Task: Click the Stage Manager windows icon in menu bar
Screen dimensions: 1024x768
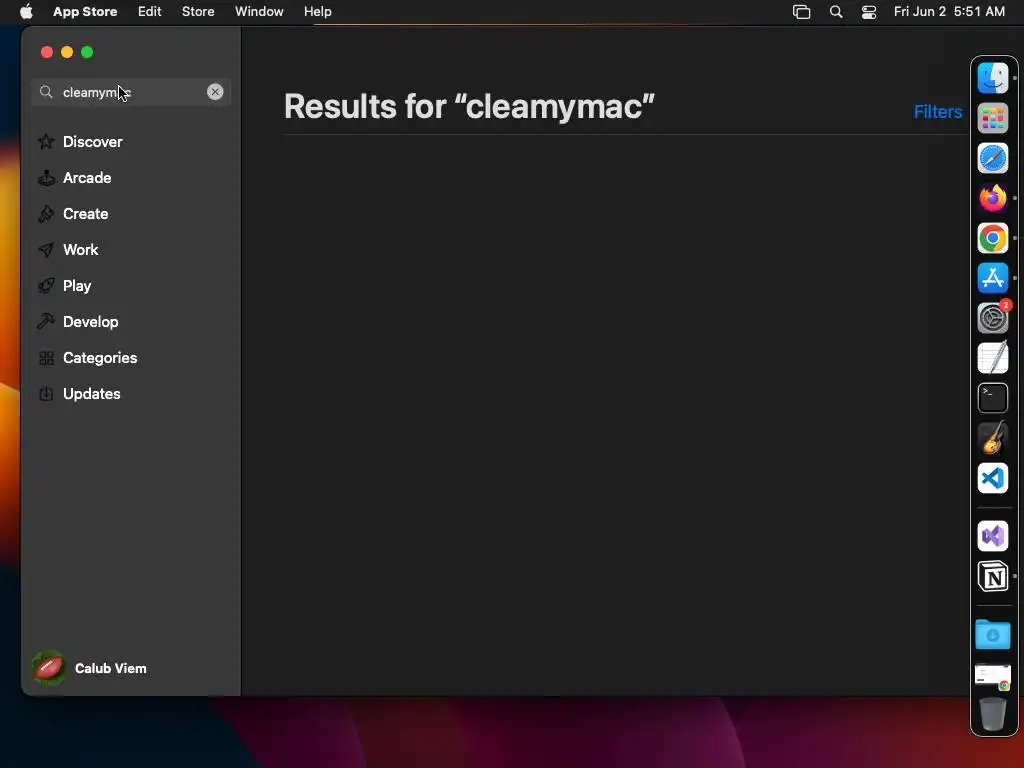Action: click(x=801, y=12)
